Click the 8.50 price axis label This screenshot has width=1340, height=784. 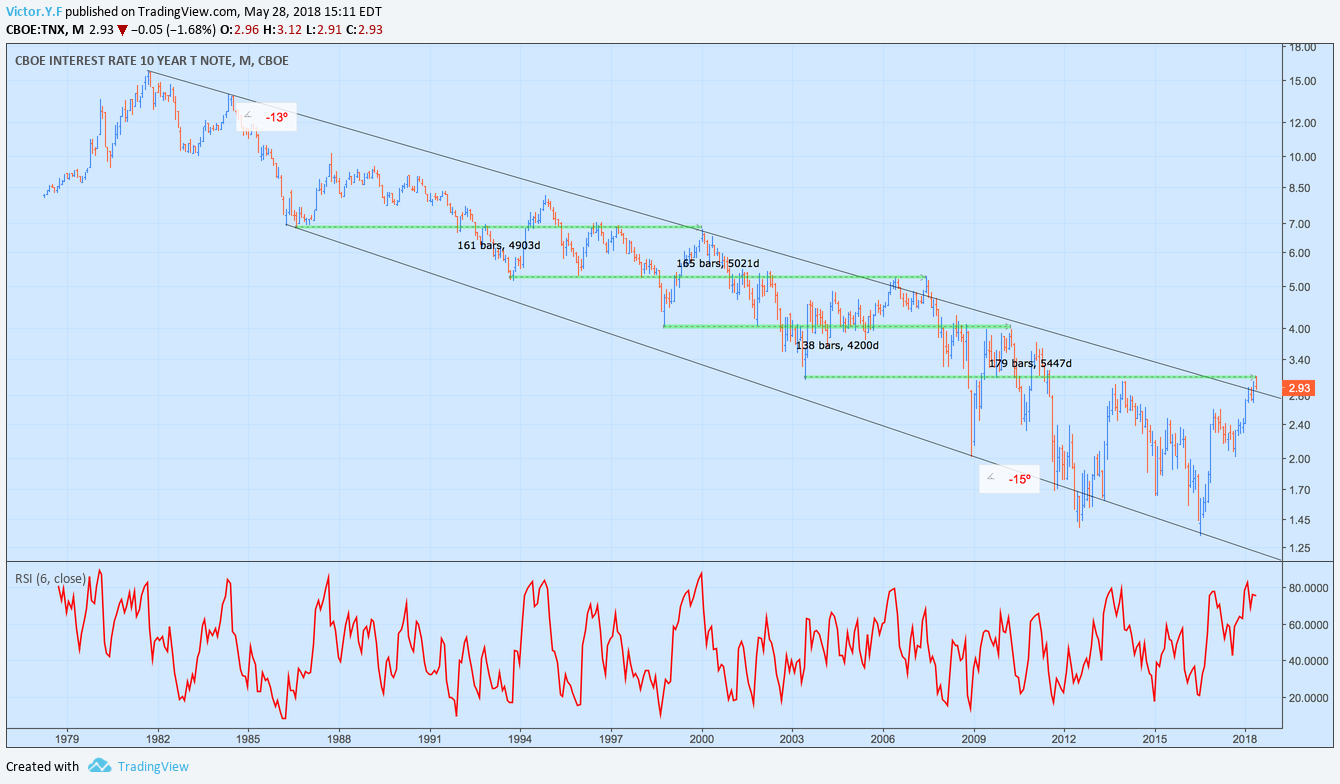[1301, 188]
